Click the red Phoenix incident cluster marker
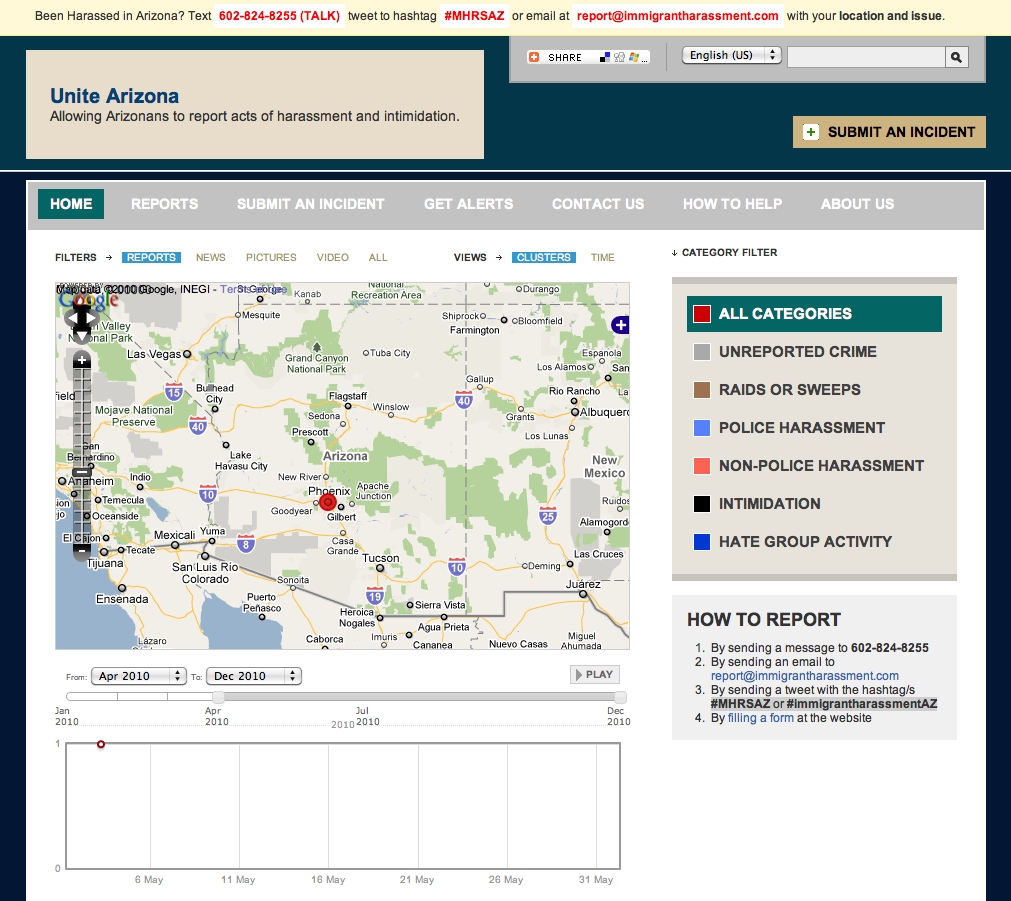Screen dimensions: 1011x901 pyautogui.click(x=328, y=502)
